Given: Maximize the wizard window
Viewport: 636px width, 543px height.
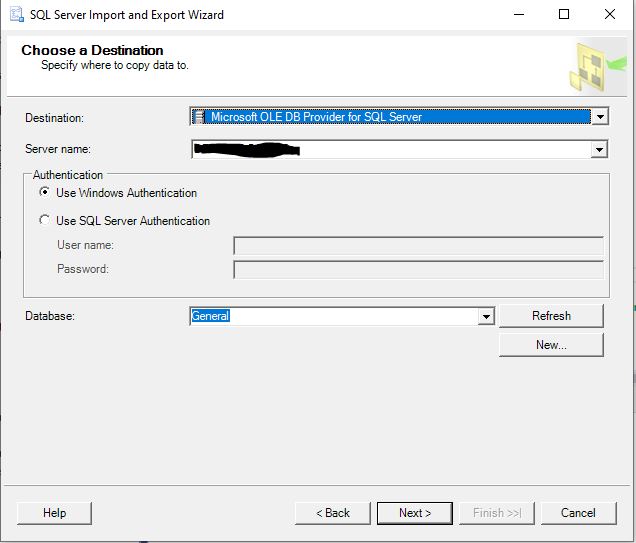Looking at the screenshot, I should click(x=564, y=15).
